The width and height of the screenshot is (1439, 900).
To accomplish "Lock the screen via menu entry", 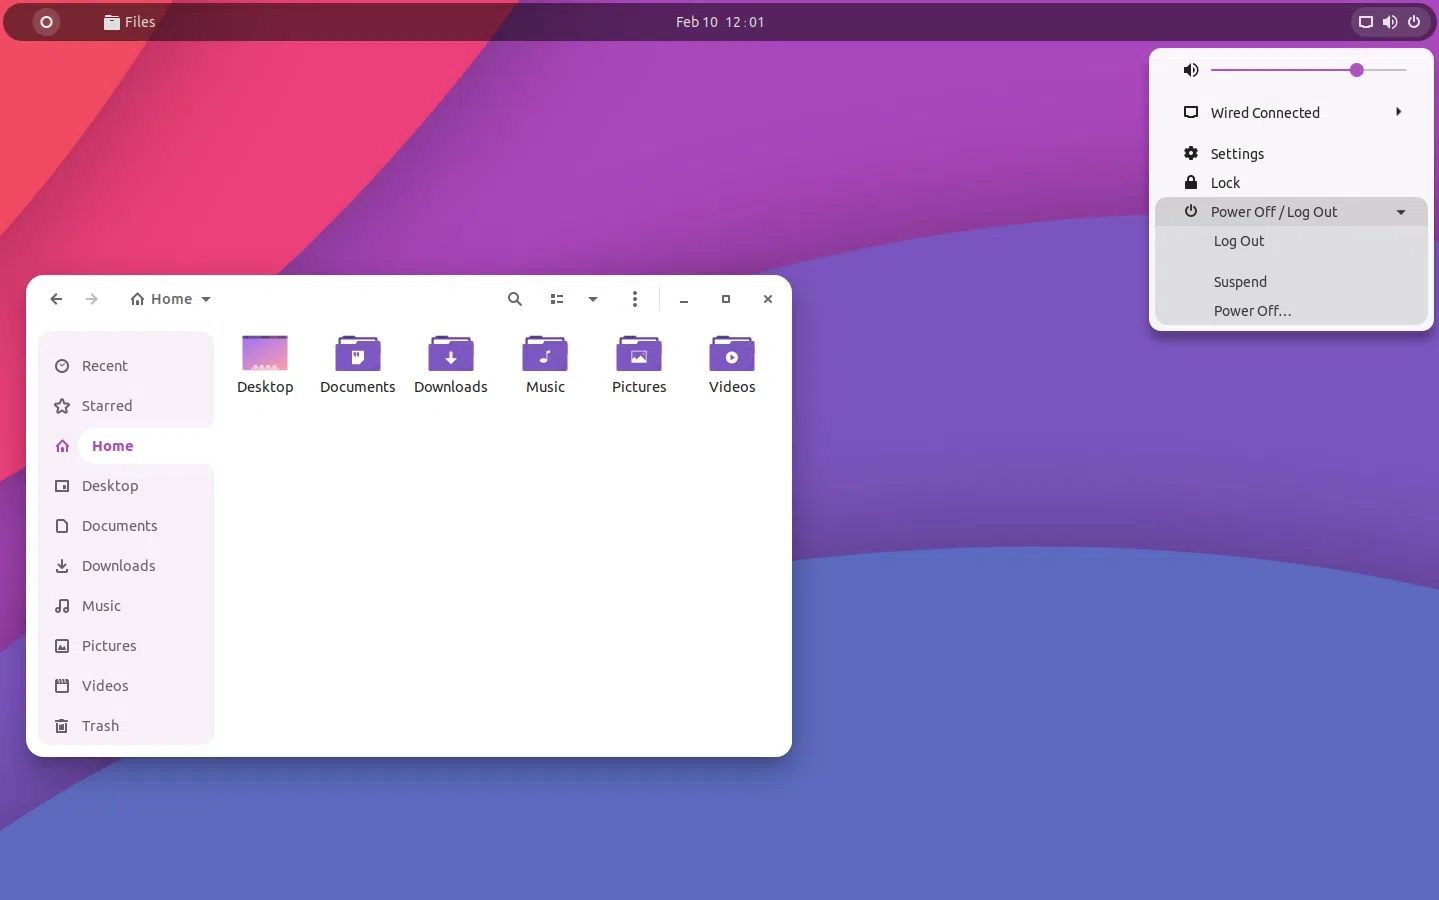I will pos(1224,182).
